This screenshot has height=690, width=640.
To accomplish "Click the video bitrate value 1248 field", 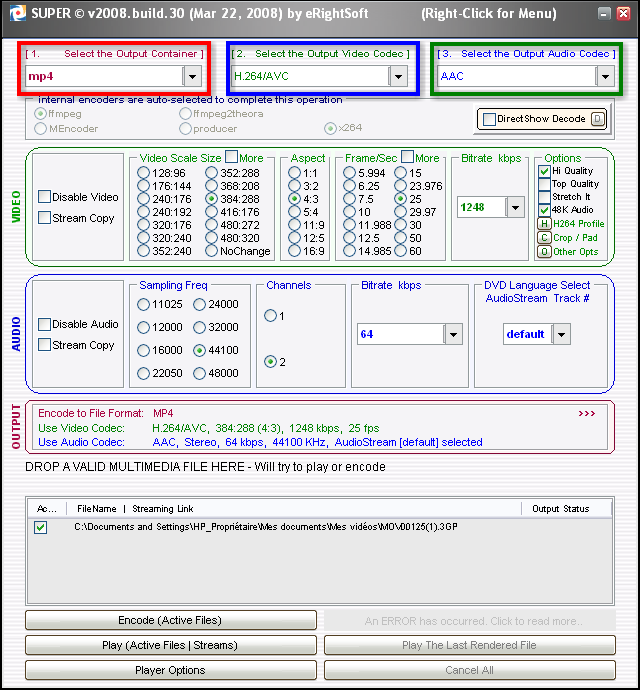I will coord(482,207).
